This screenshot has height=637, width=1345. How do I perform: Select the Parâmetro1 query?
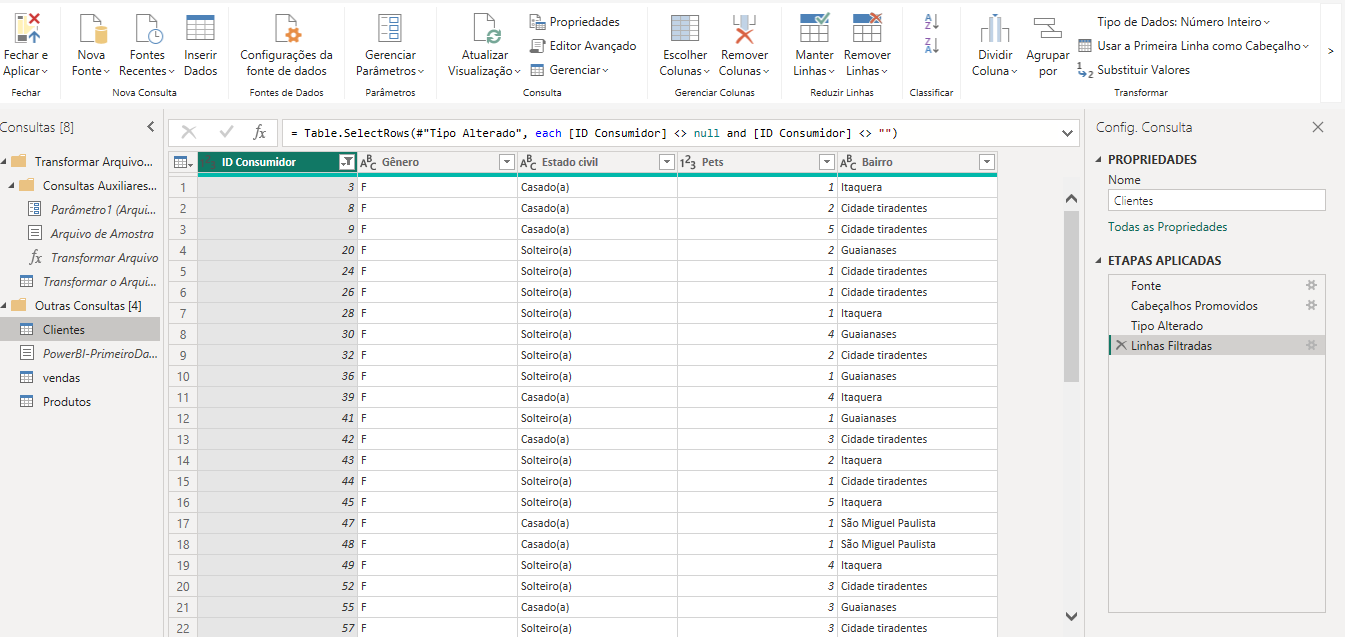click(x=90, y=209)
